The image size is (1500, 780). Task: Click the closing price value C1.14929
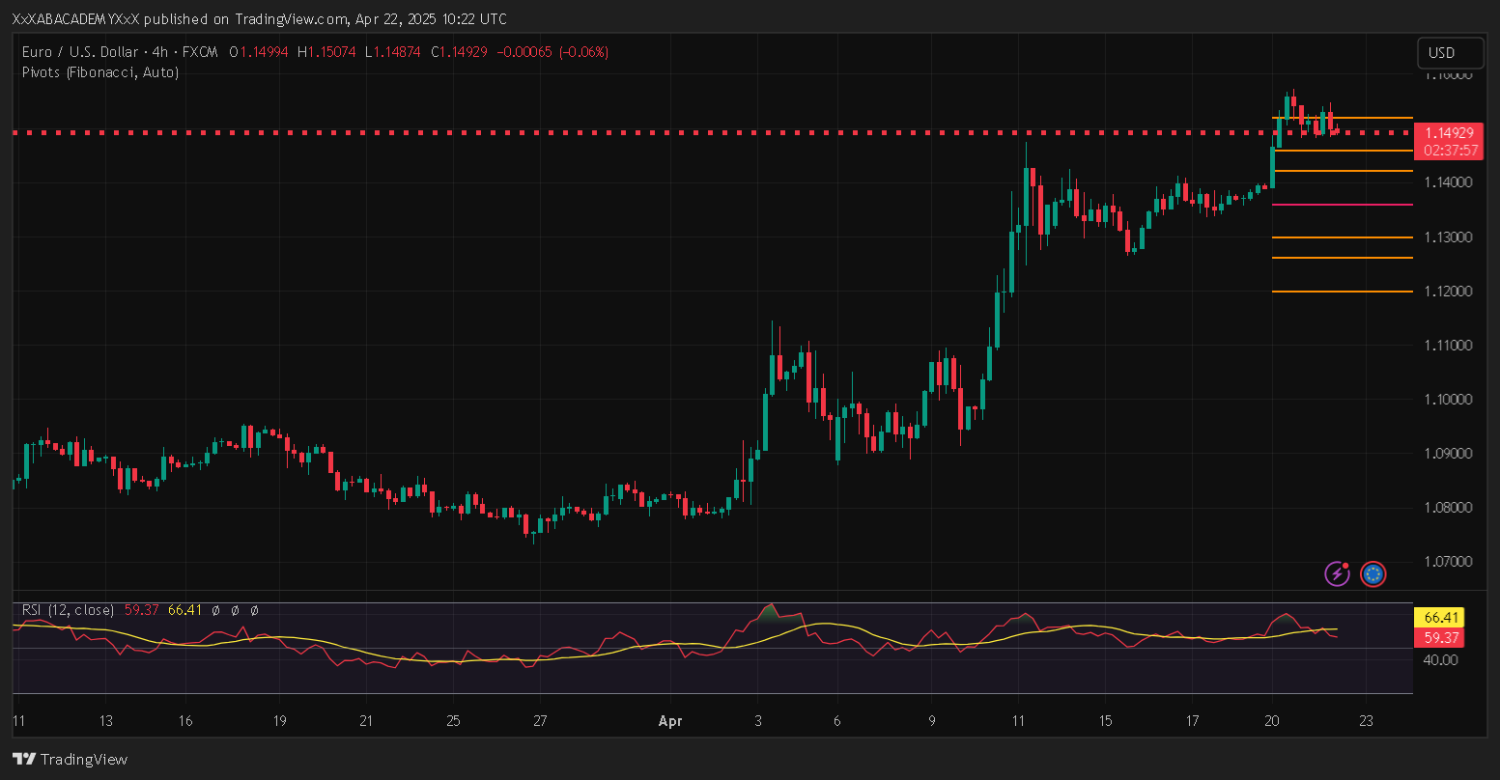coord(459,52)
